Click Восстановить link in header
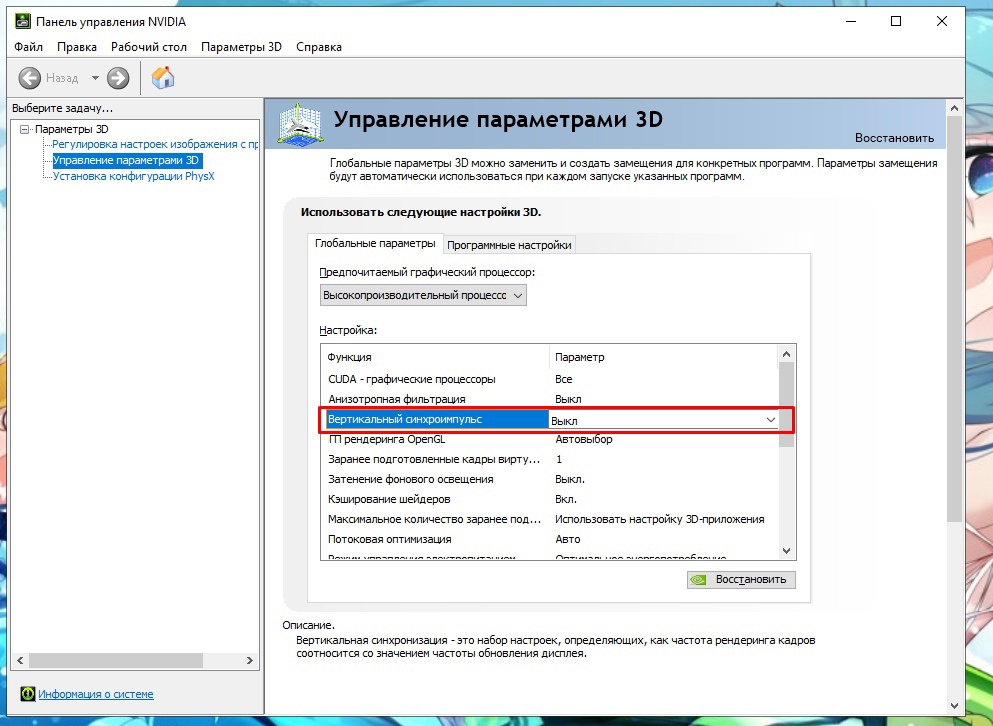This screenshot has width=993, height=726. (x=894, y=137)
